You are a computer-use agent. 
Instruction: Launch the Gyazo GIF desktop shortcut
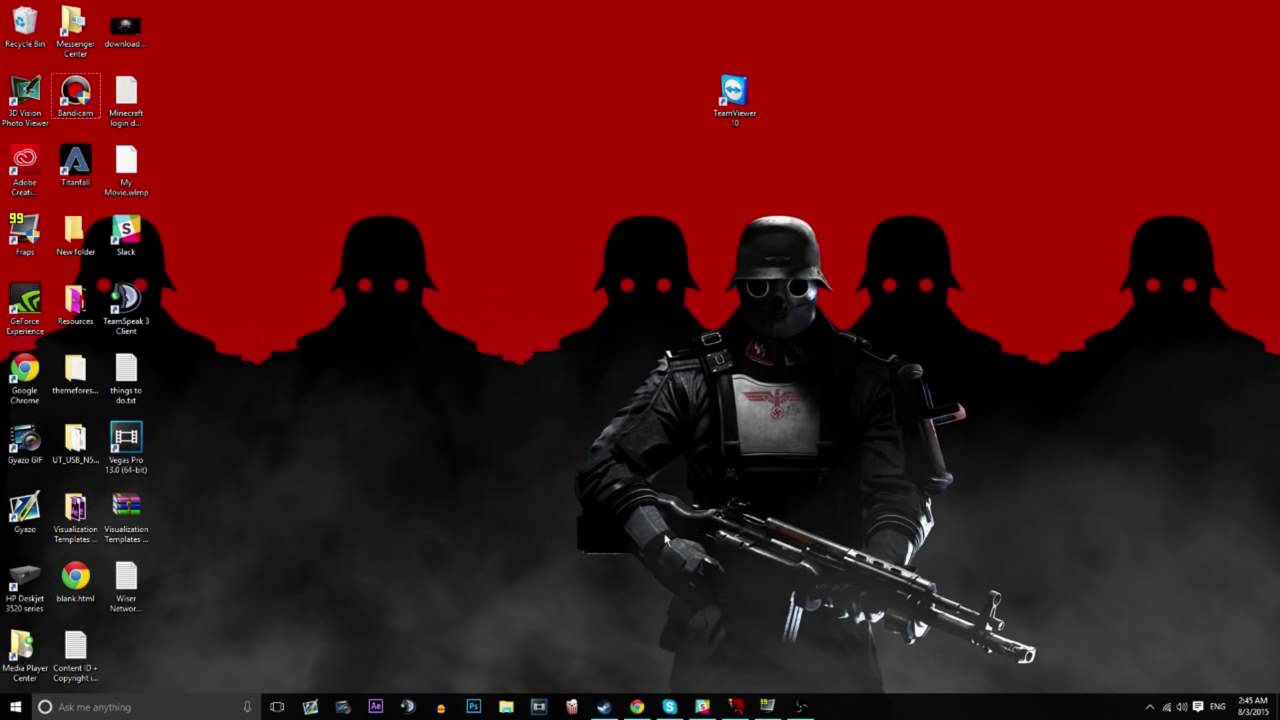[25, 443]
